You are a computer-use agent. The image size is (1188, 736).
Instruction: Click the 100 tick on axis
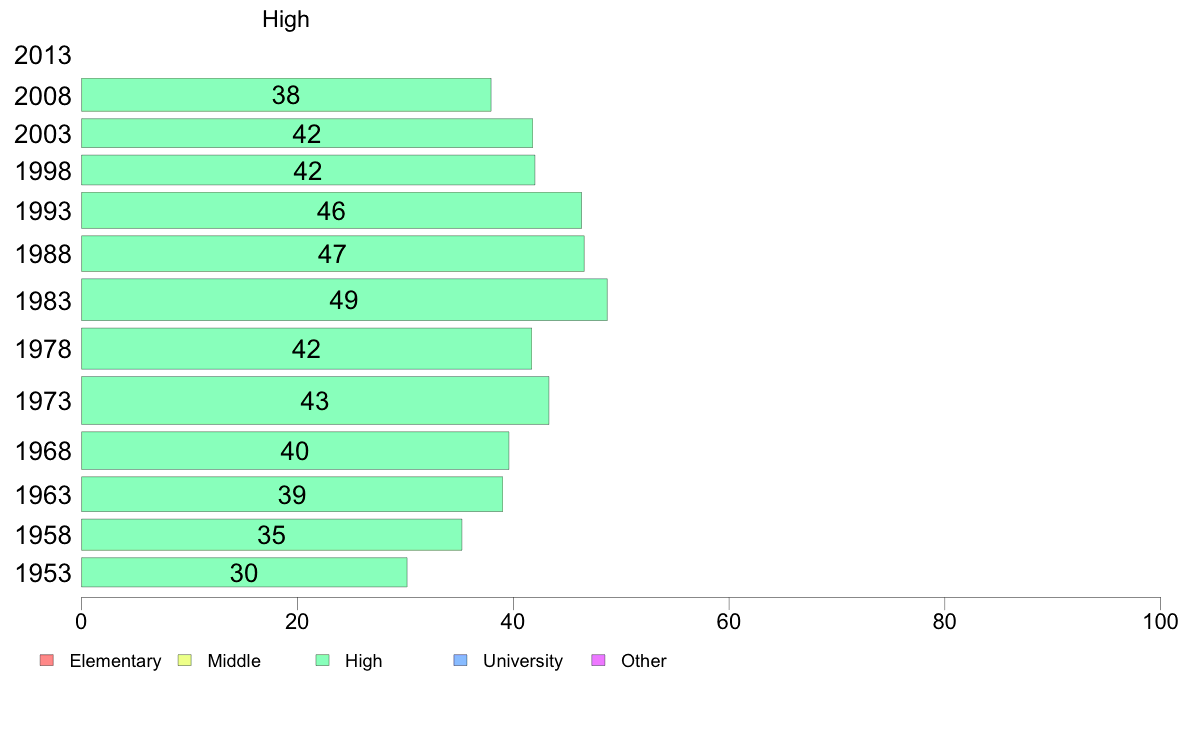(x=1160, y=622)
